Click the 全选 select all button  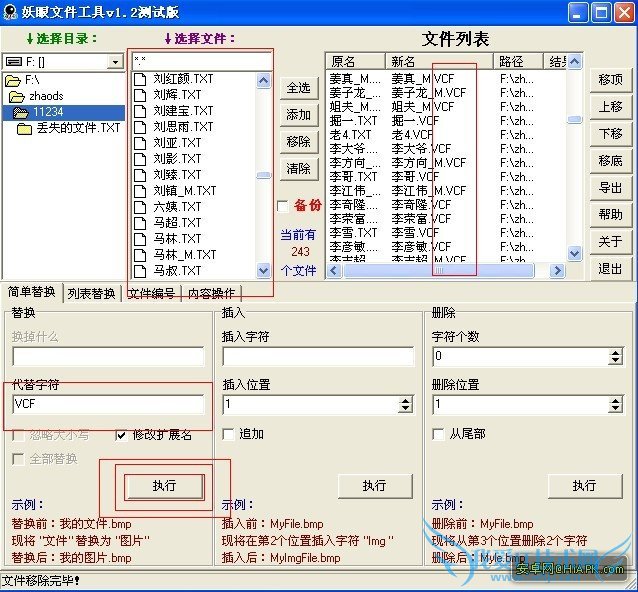pyautogui.click(x=299, y=88)
